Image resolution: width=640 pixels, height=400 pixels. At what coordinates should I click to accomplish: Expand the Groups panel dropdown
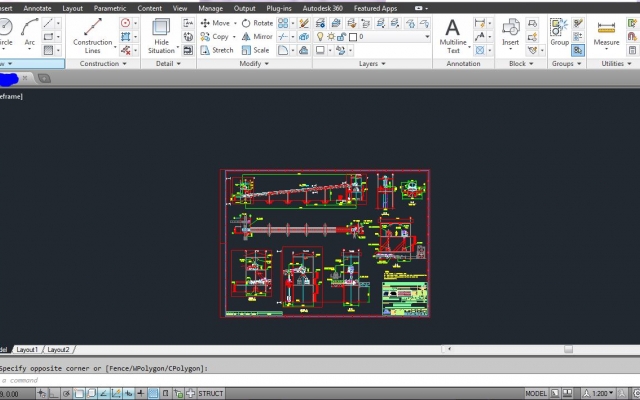coord(567,64)
